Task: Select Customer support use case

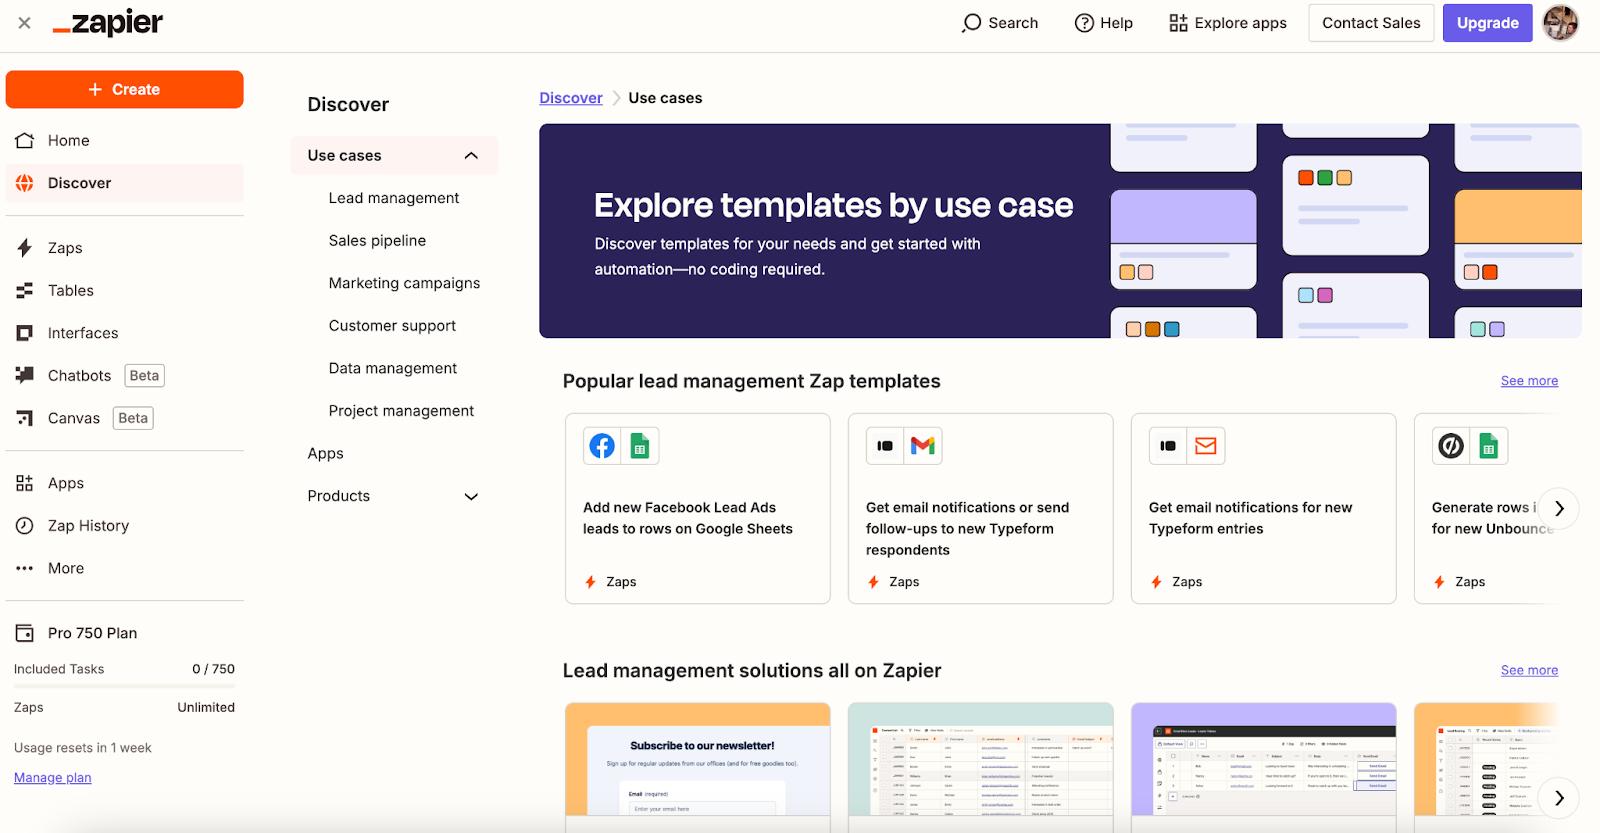Action: (x=392, y=326)
